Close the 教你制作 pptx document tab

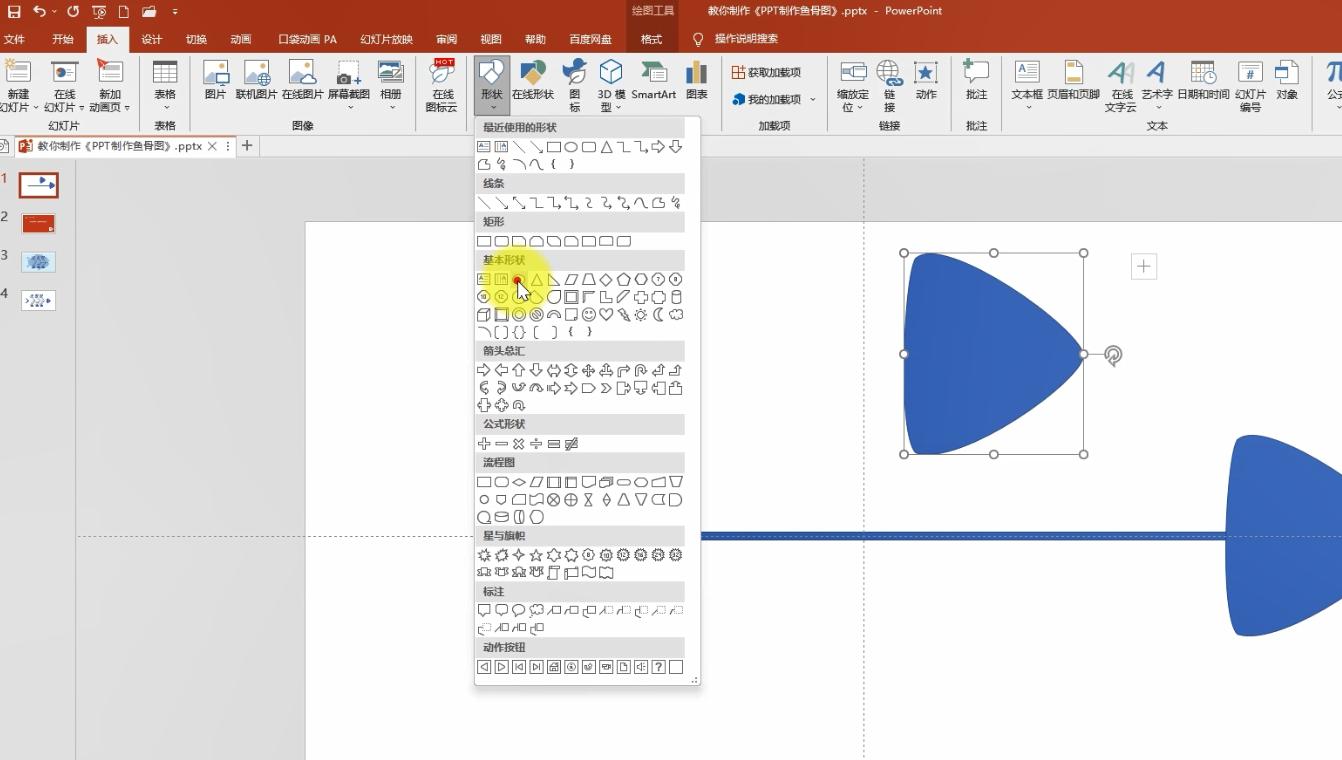tap(212, 146)
